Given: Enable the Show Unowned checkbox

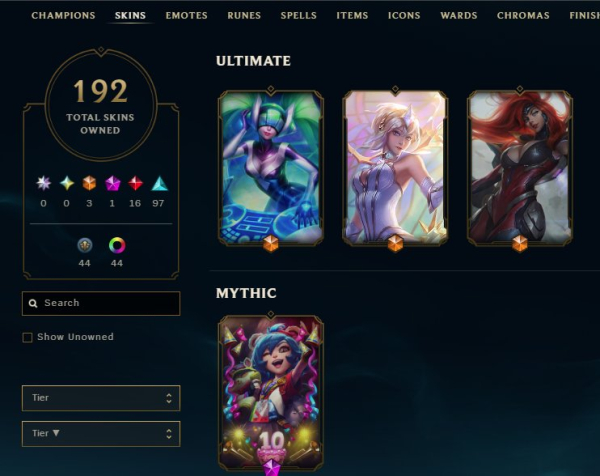Looking at the screenshot, I should pyautogui.click(x=27, y=337).
